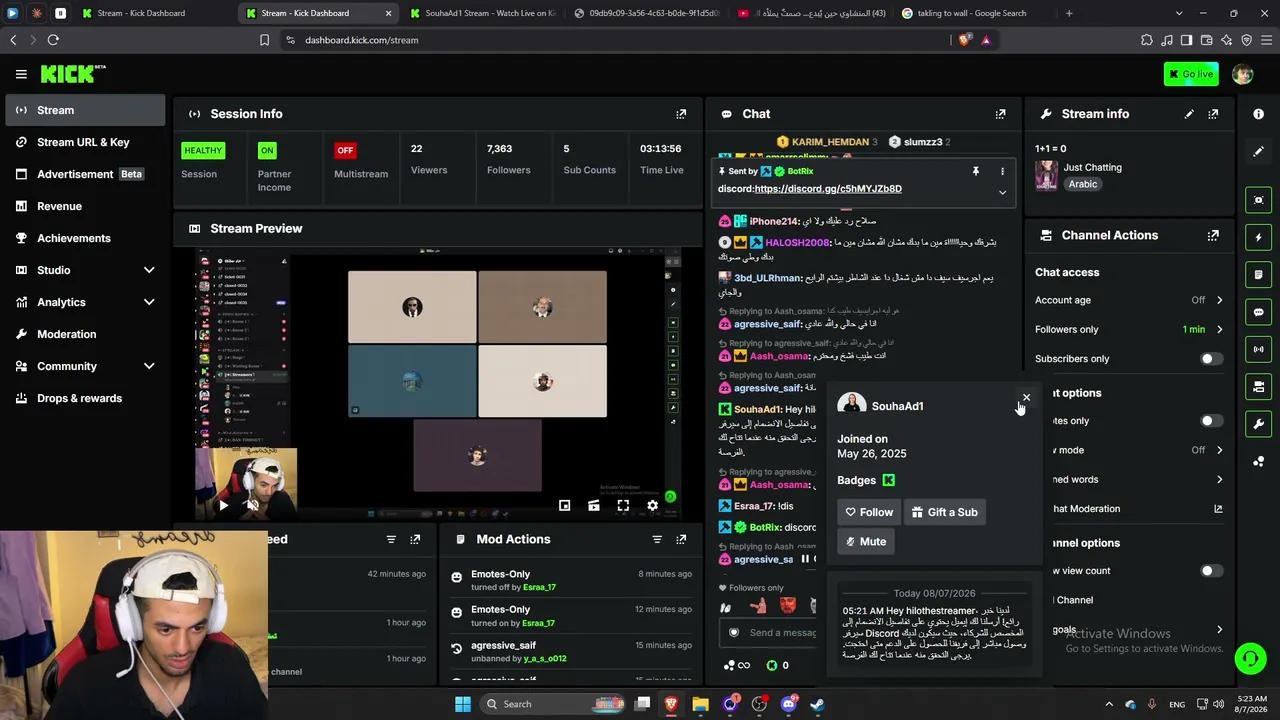Image resolution: width=1280 pixels, height=720 pixels.
Task: Pop out the Stream info panel
Action: (x=1213, y=114)
